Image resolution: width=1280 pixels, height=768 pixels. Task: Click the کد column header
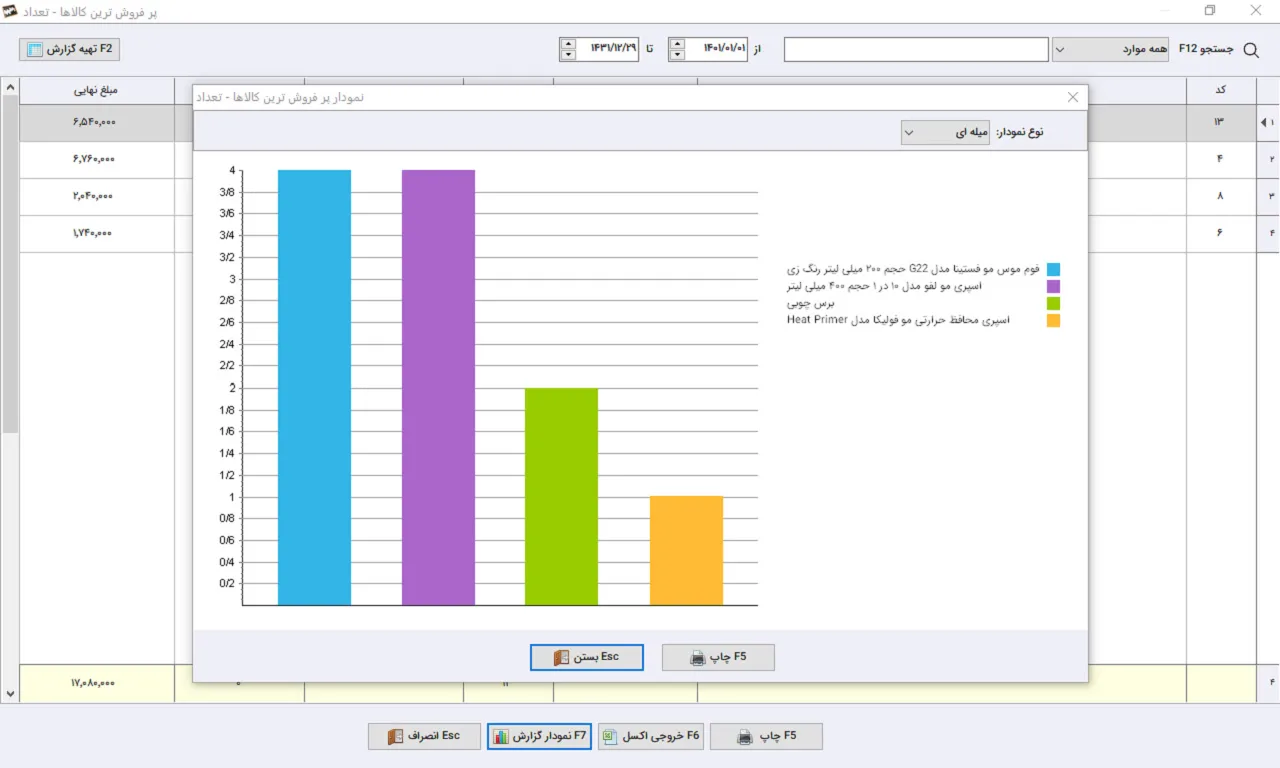coord(1220,90)
